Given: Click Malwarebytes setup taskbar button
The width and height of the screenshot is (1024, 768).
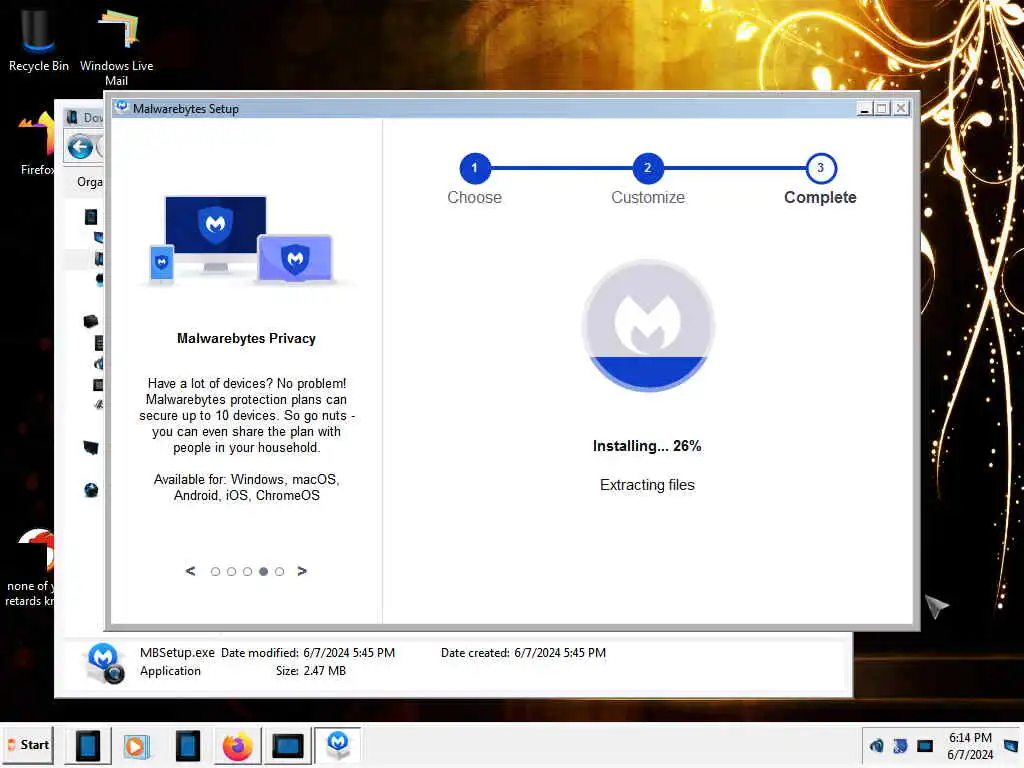Looking at the screenshot, I should 338,744.
